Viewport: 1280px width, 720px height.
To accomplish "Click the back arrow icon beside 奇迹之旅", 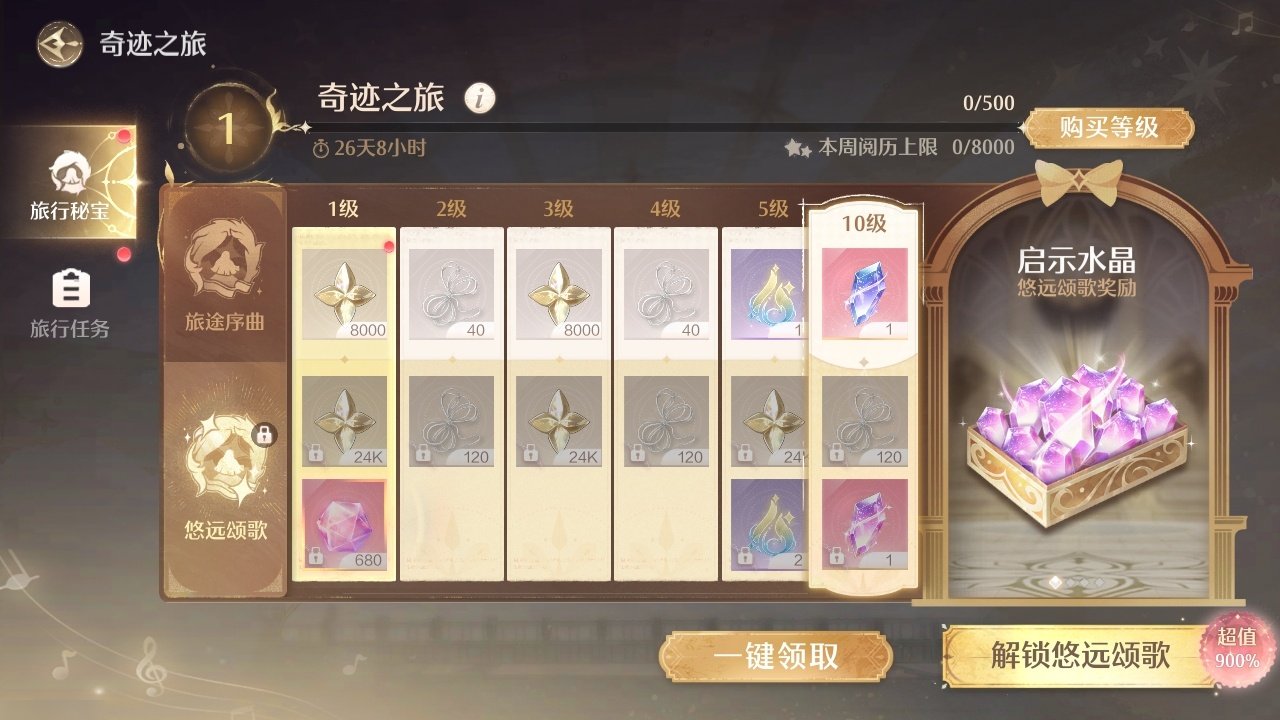I will point(60,44).
